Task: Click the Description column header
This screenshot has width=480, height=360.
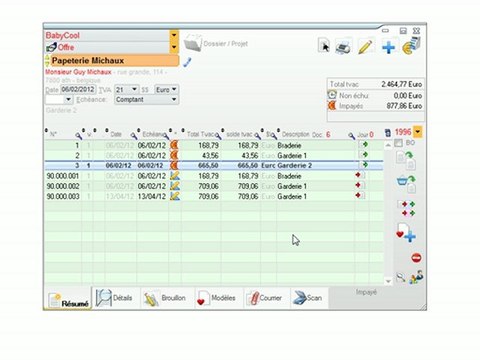Action: pos(295,134)
